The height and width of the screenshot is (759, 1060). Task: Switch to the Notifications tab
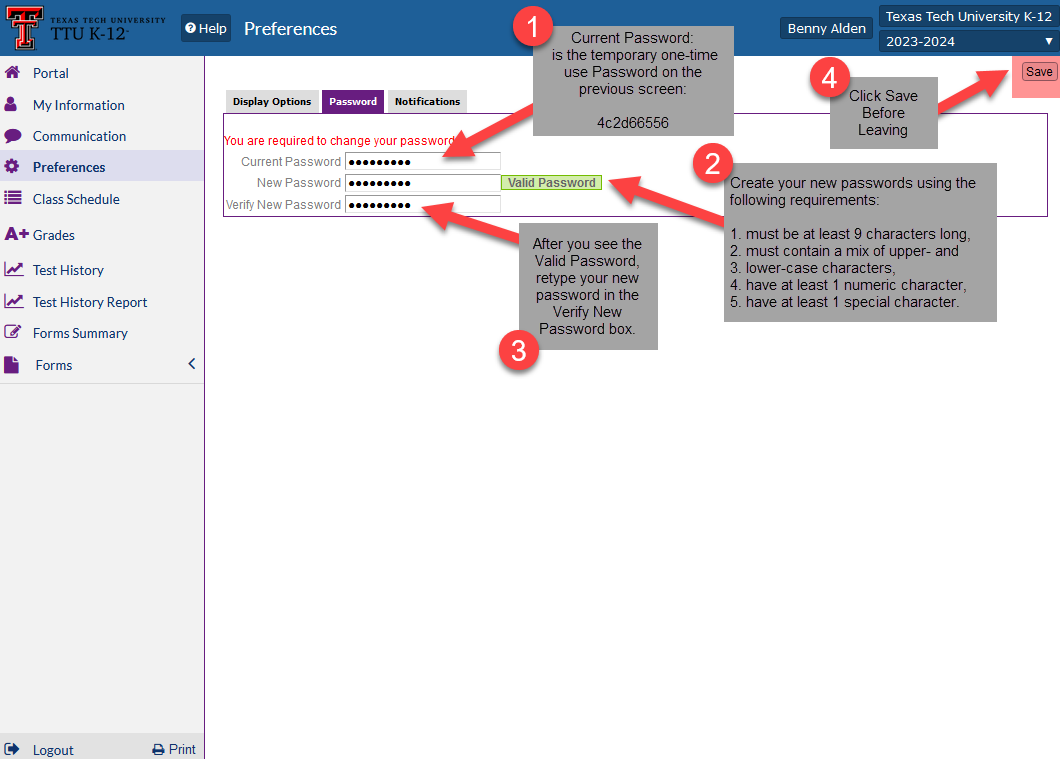[427, 101]
